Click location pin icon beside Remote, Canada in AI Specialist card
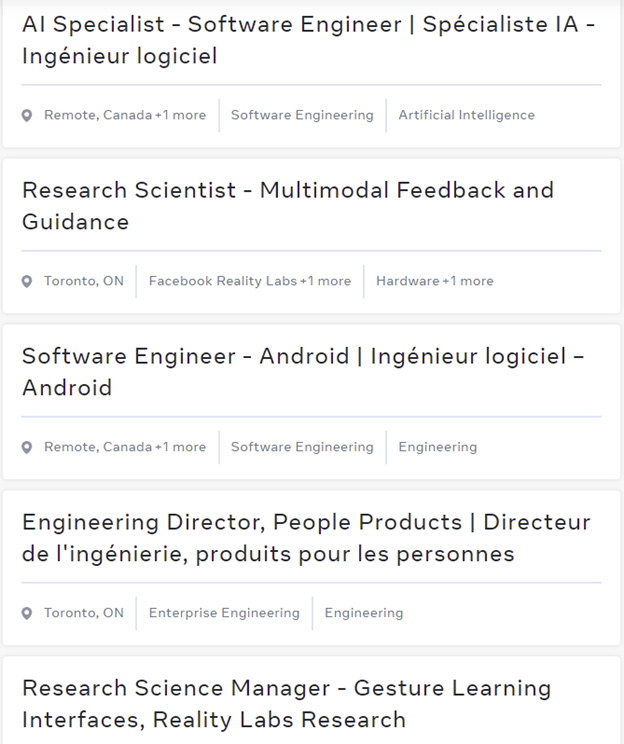 point(27,116)
